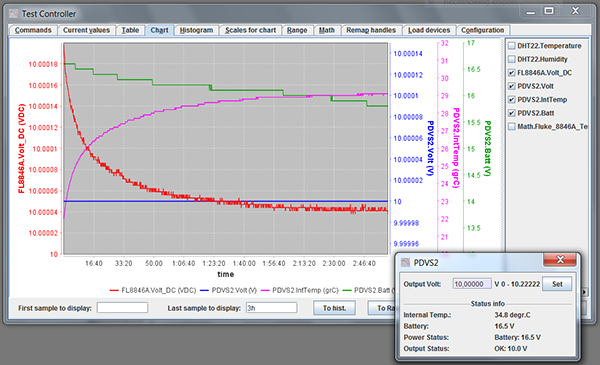
Task: Click the 'time' axis label
Action: pyautogui.click(x=225, y=274)
